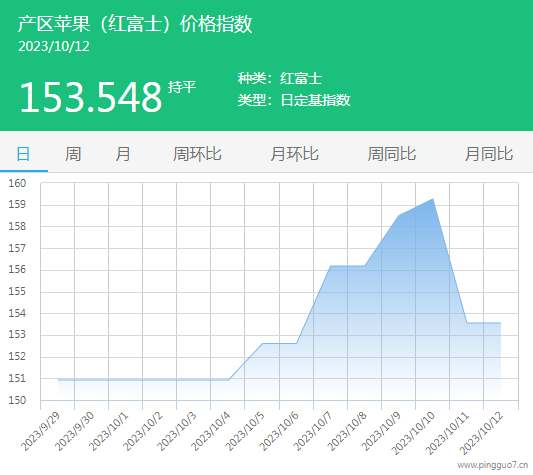Image resolution: width=533 pixels, height=475 pixels.
Task: Open the 月环比 tab
Action: point(294,154)
